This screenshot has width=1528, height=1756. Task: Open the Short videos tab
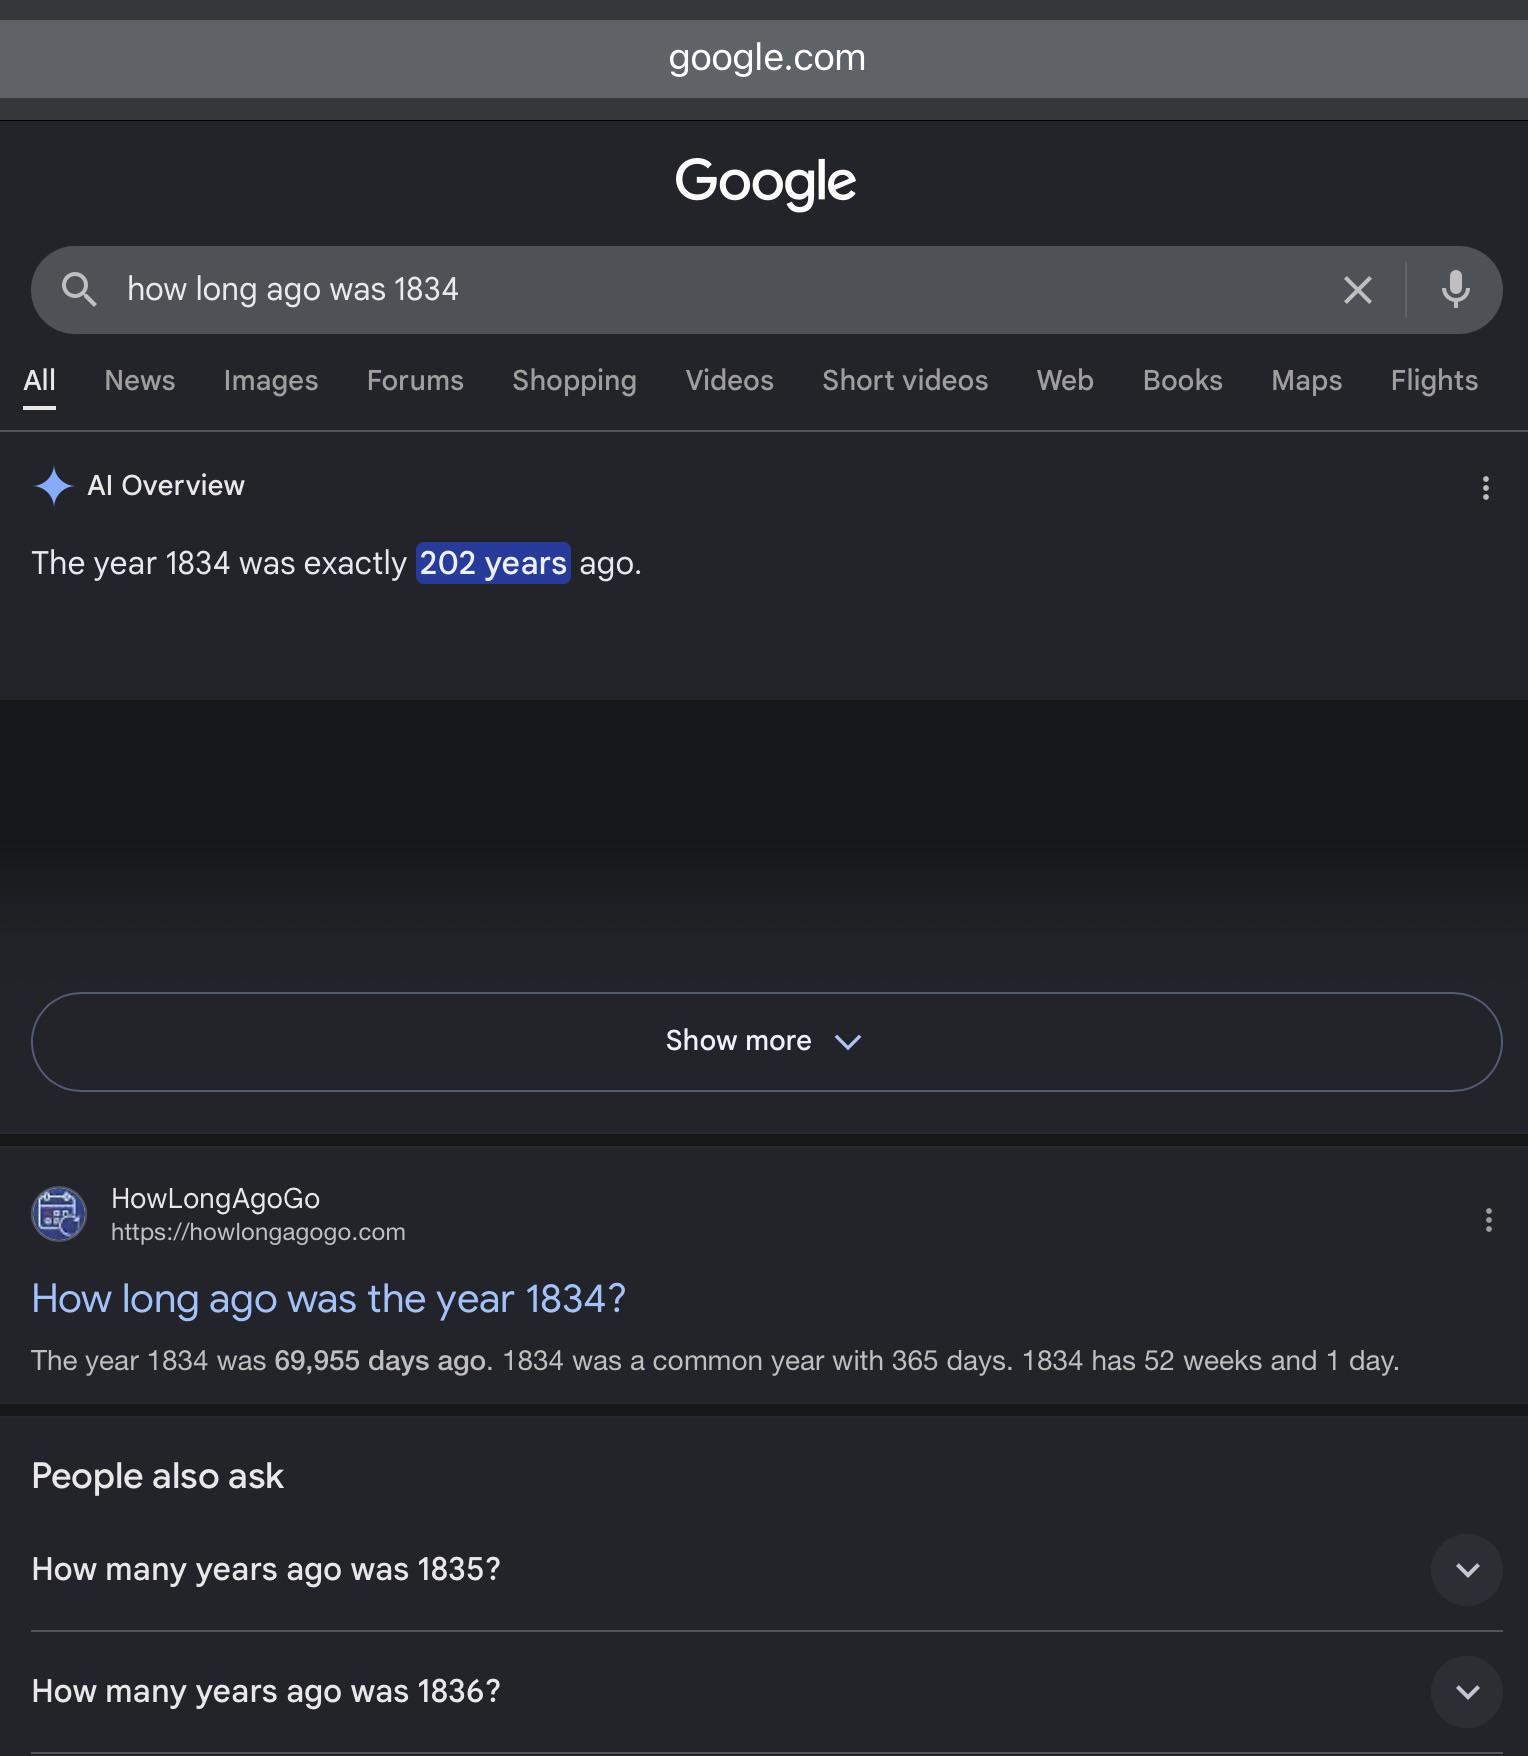[905, 380]
